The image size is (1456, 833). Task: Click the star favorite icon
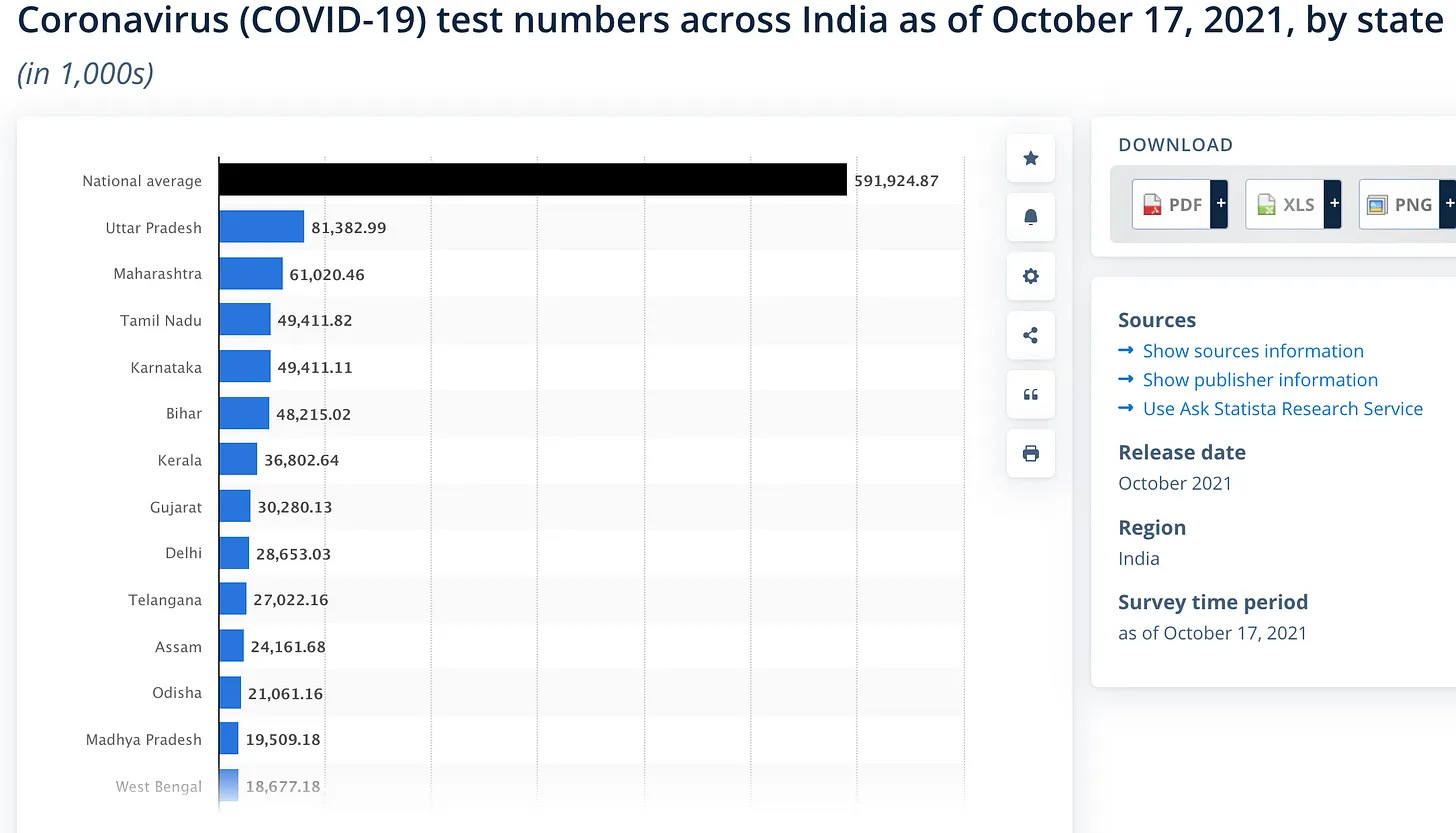[1031, 158]
